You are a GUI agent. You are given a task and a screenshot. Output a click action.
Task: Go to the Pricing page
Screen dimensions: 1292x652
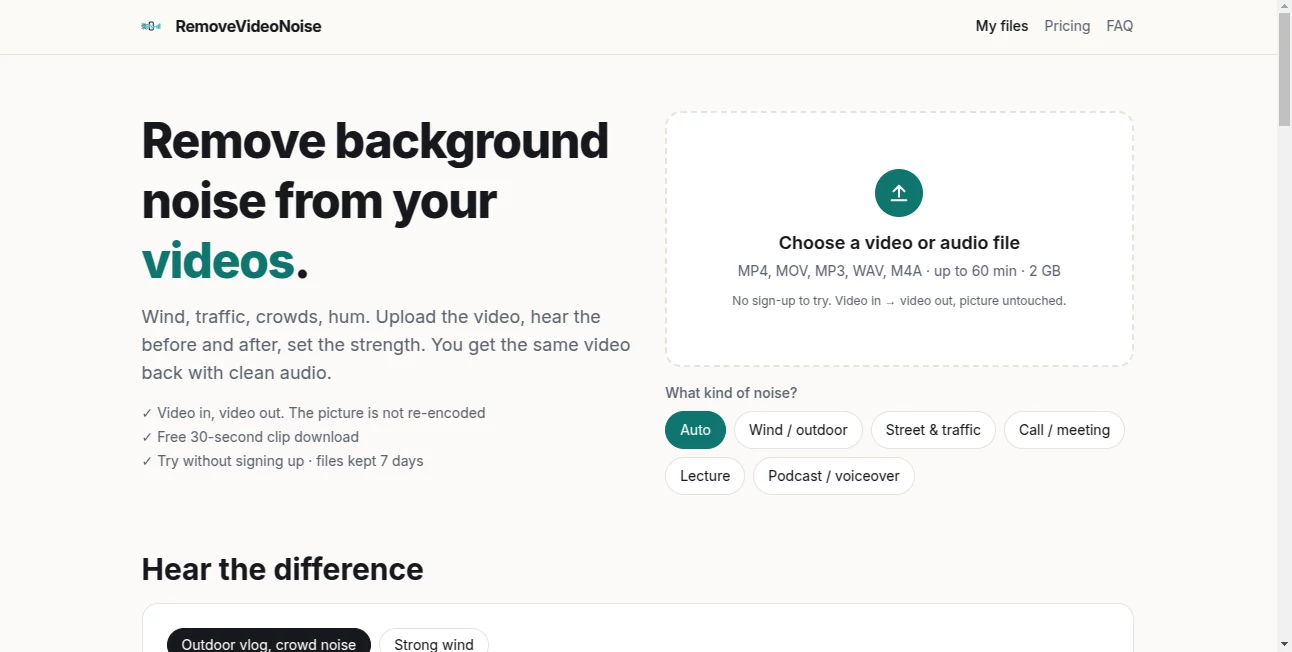1067,26
